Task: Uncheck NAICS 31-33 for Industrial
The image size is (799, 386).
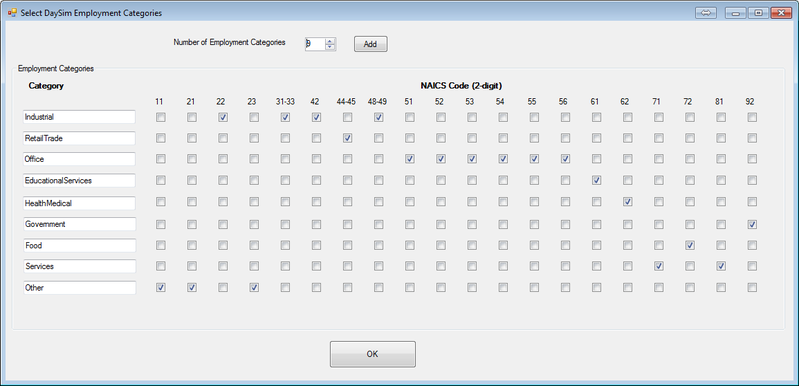Action: click(285, 118)
